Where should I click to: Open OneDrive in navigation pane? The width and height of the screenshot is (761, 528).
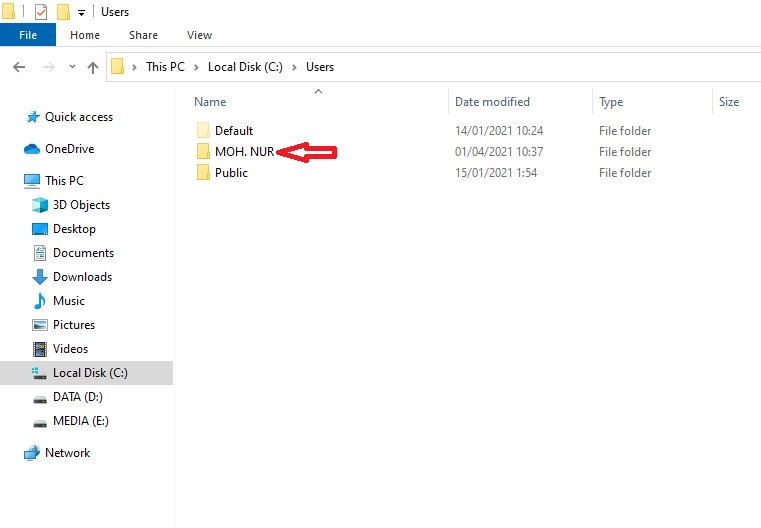(69, 149)
